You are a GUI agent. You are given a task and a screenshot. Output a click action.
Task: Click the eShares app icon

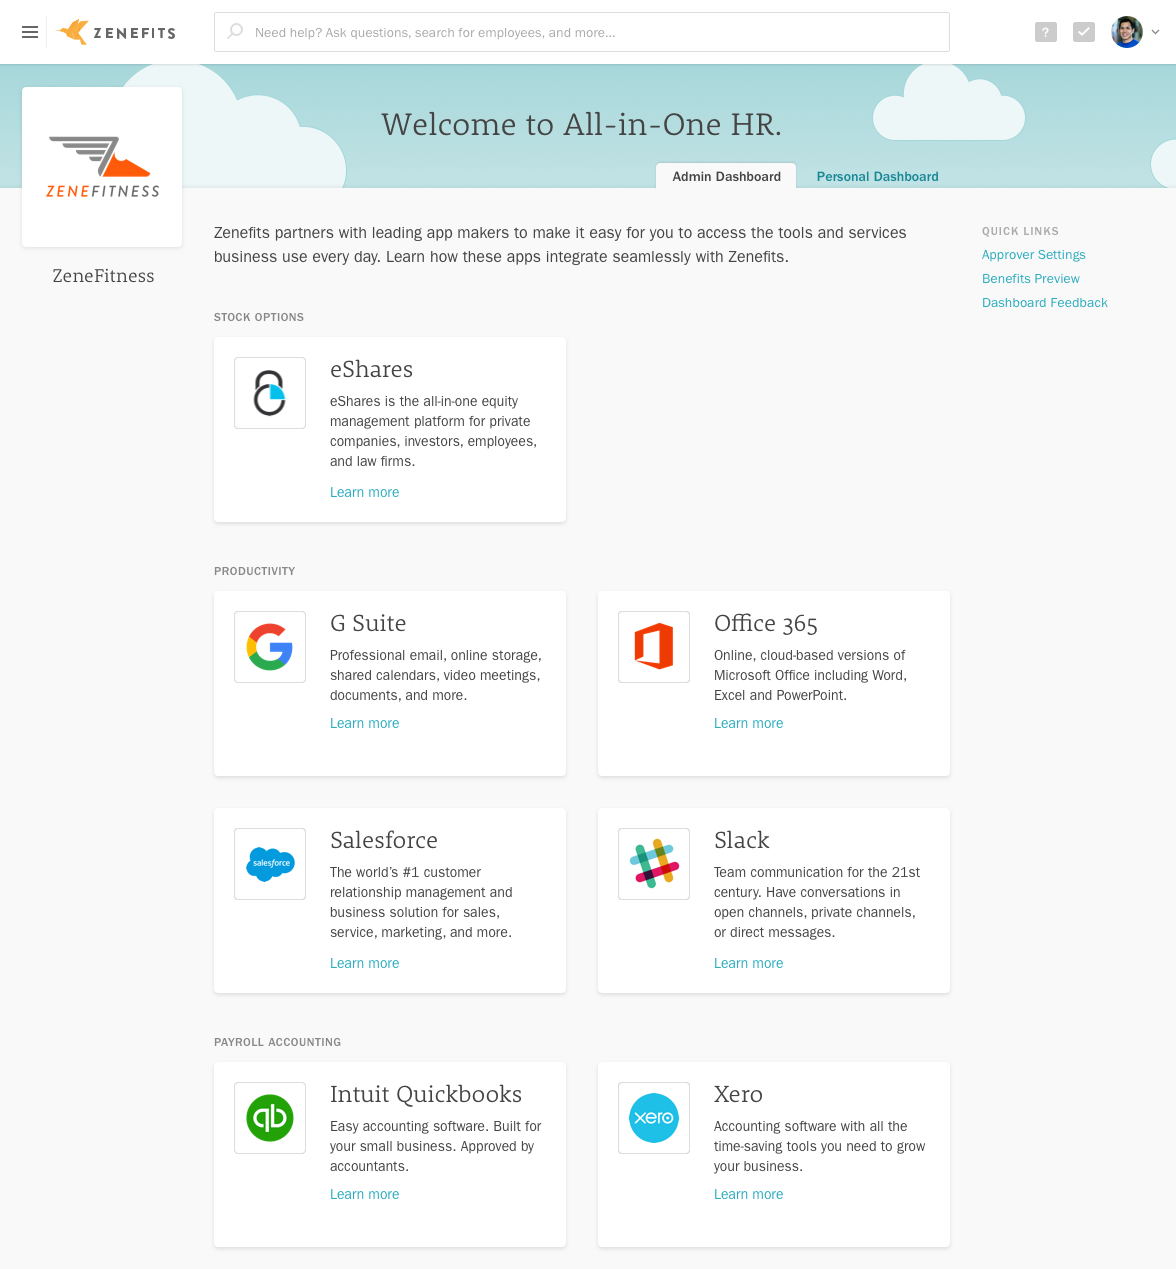pos(270,393)
